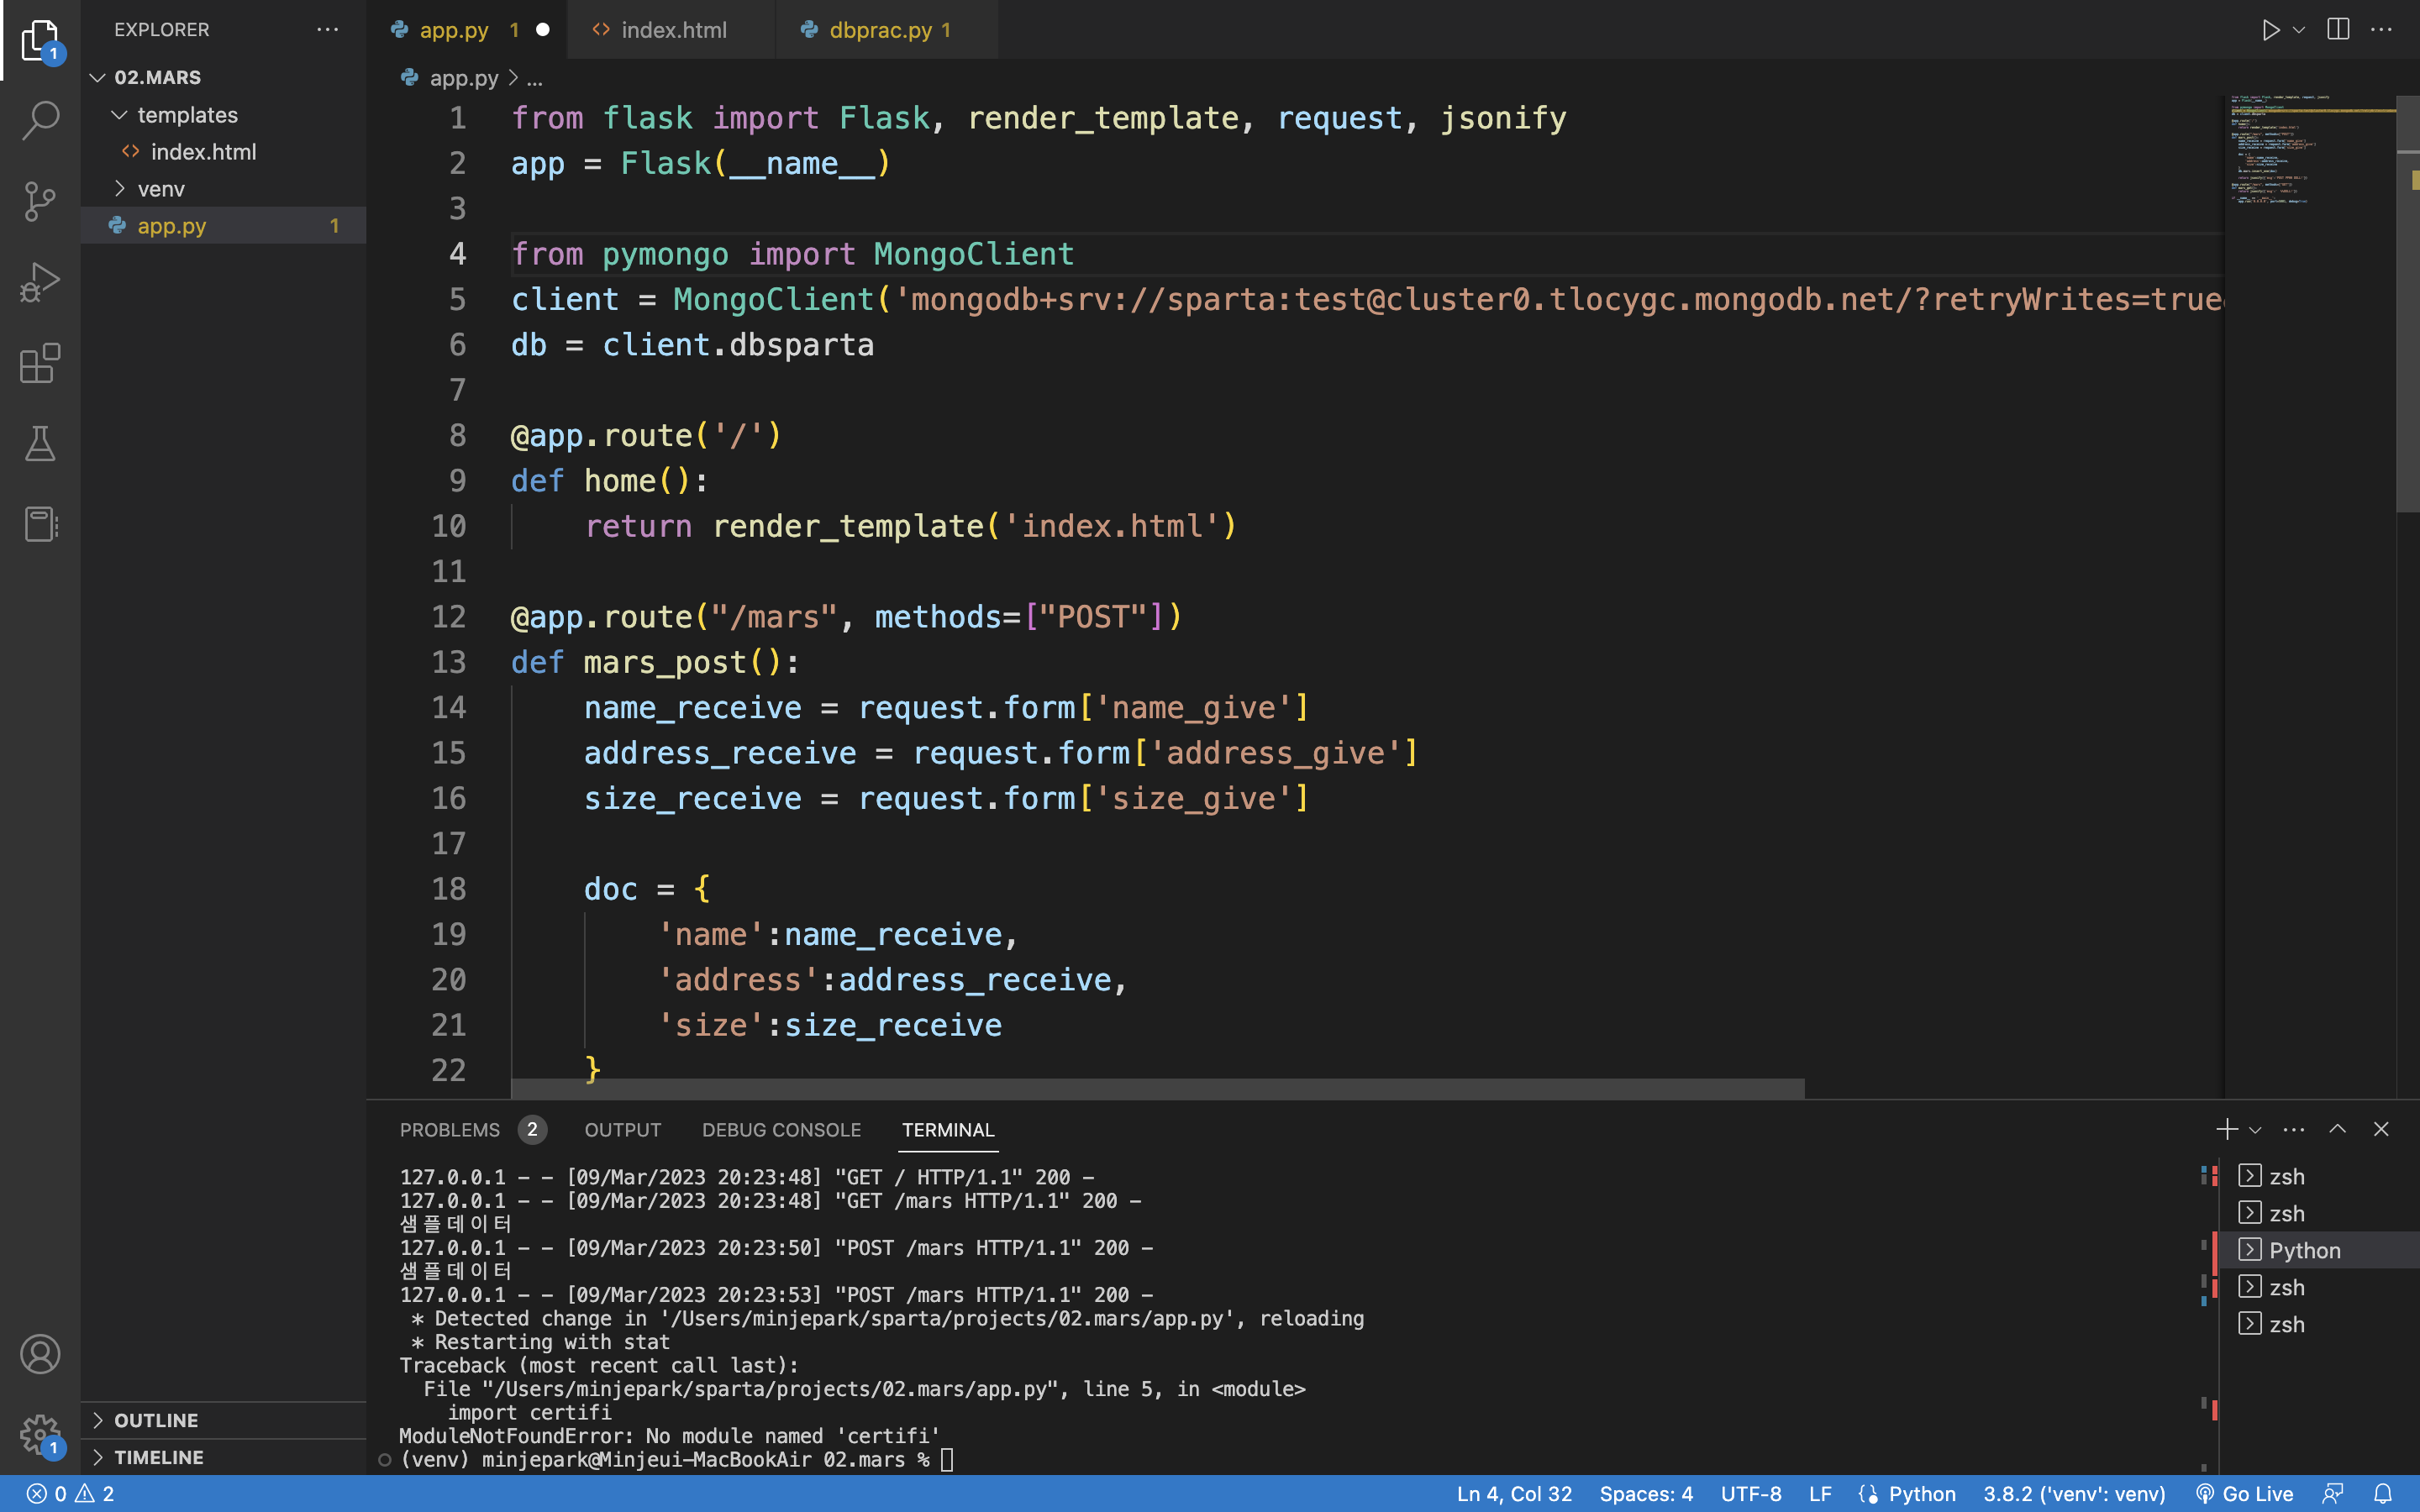Click the editor horizontal scrollbar

(x=1157, y=1088)
